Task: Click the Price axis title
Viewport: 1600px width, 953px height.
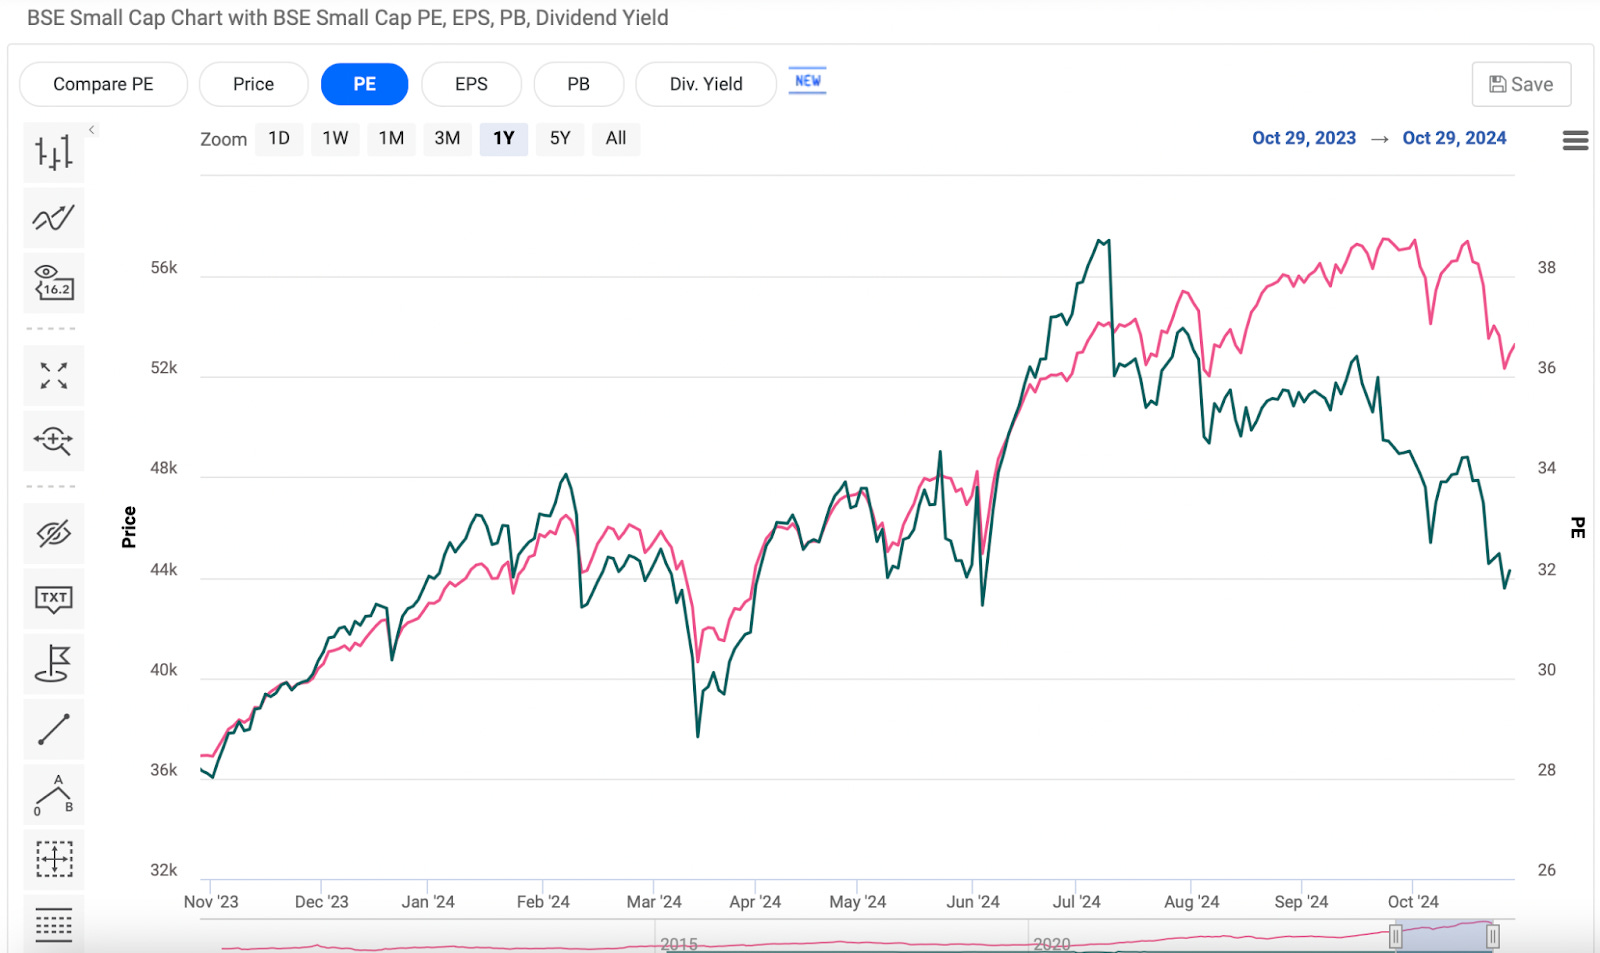Action: point(128,527)
